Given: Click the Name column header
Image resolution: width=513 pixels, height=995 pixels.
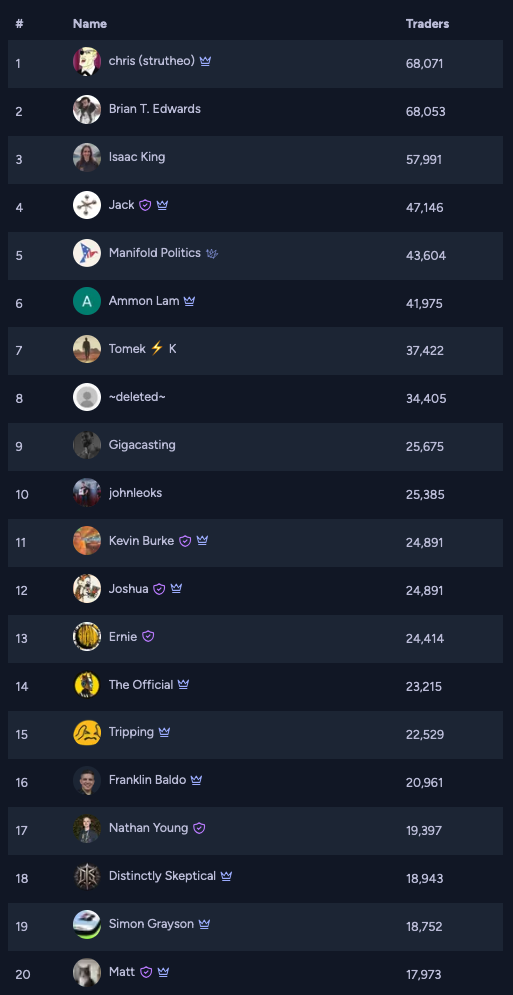Looking at the screenshot, I should [x=90, y=24].
